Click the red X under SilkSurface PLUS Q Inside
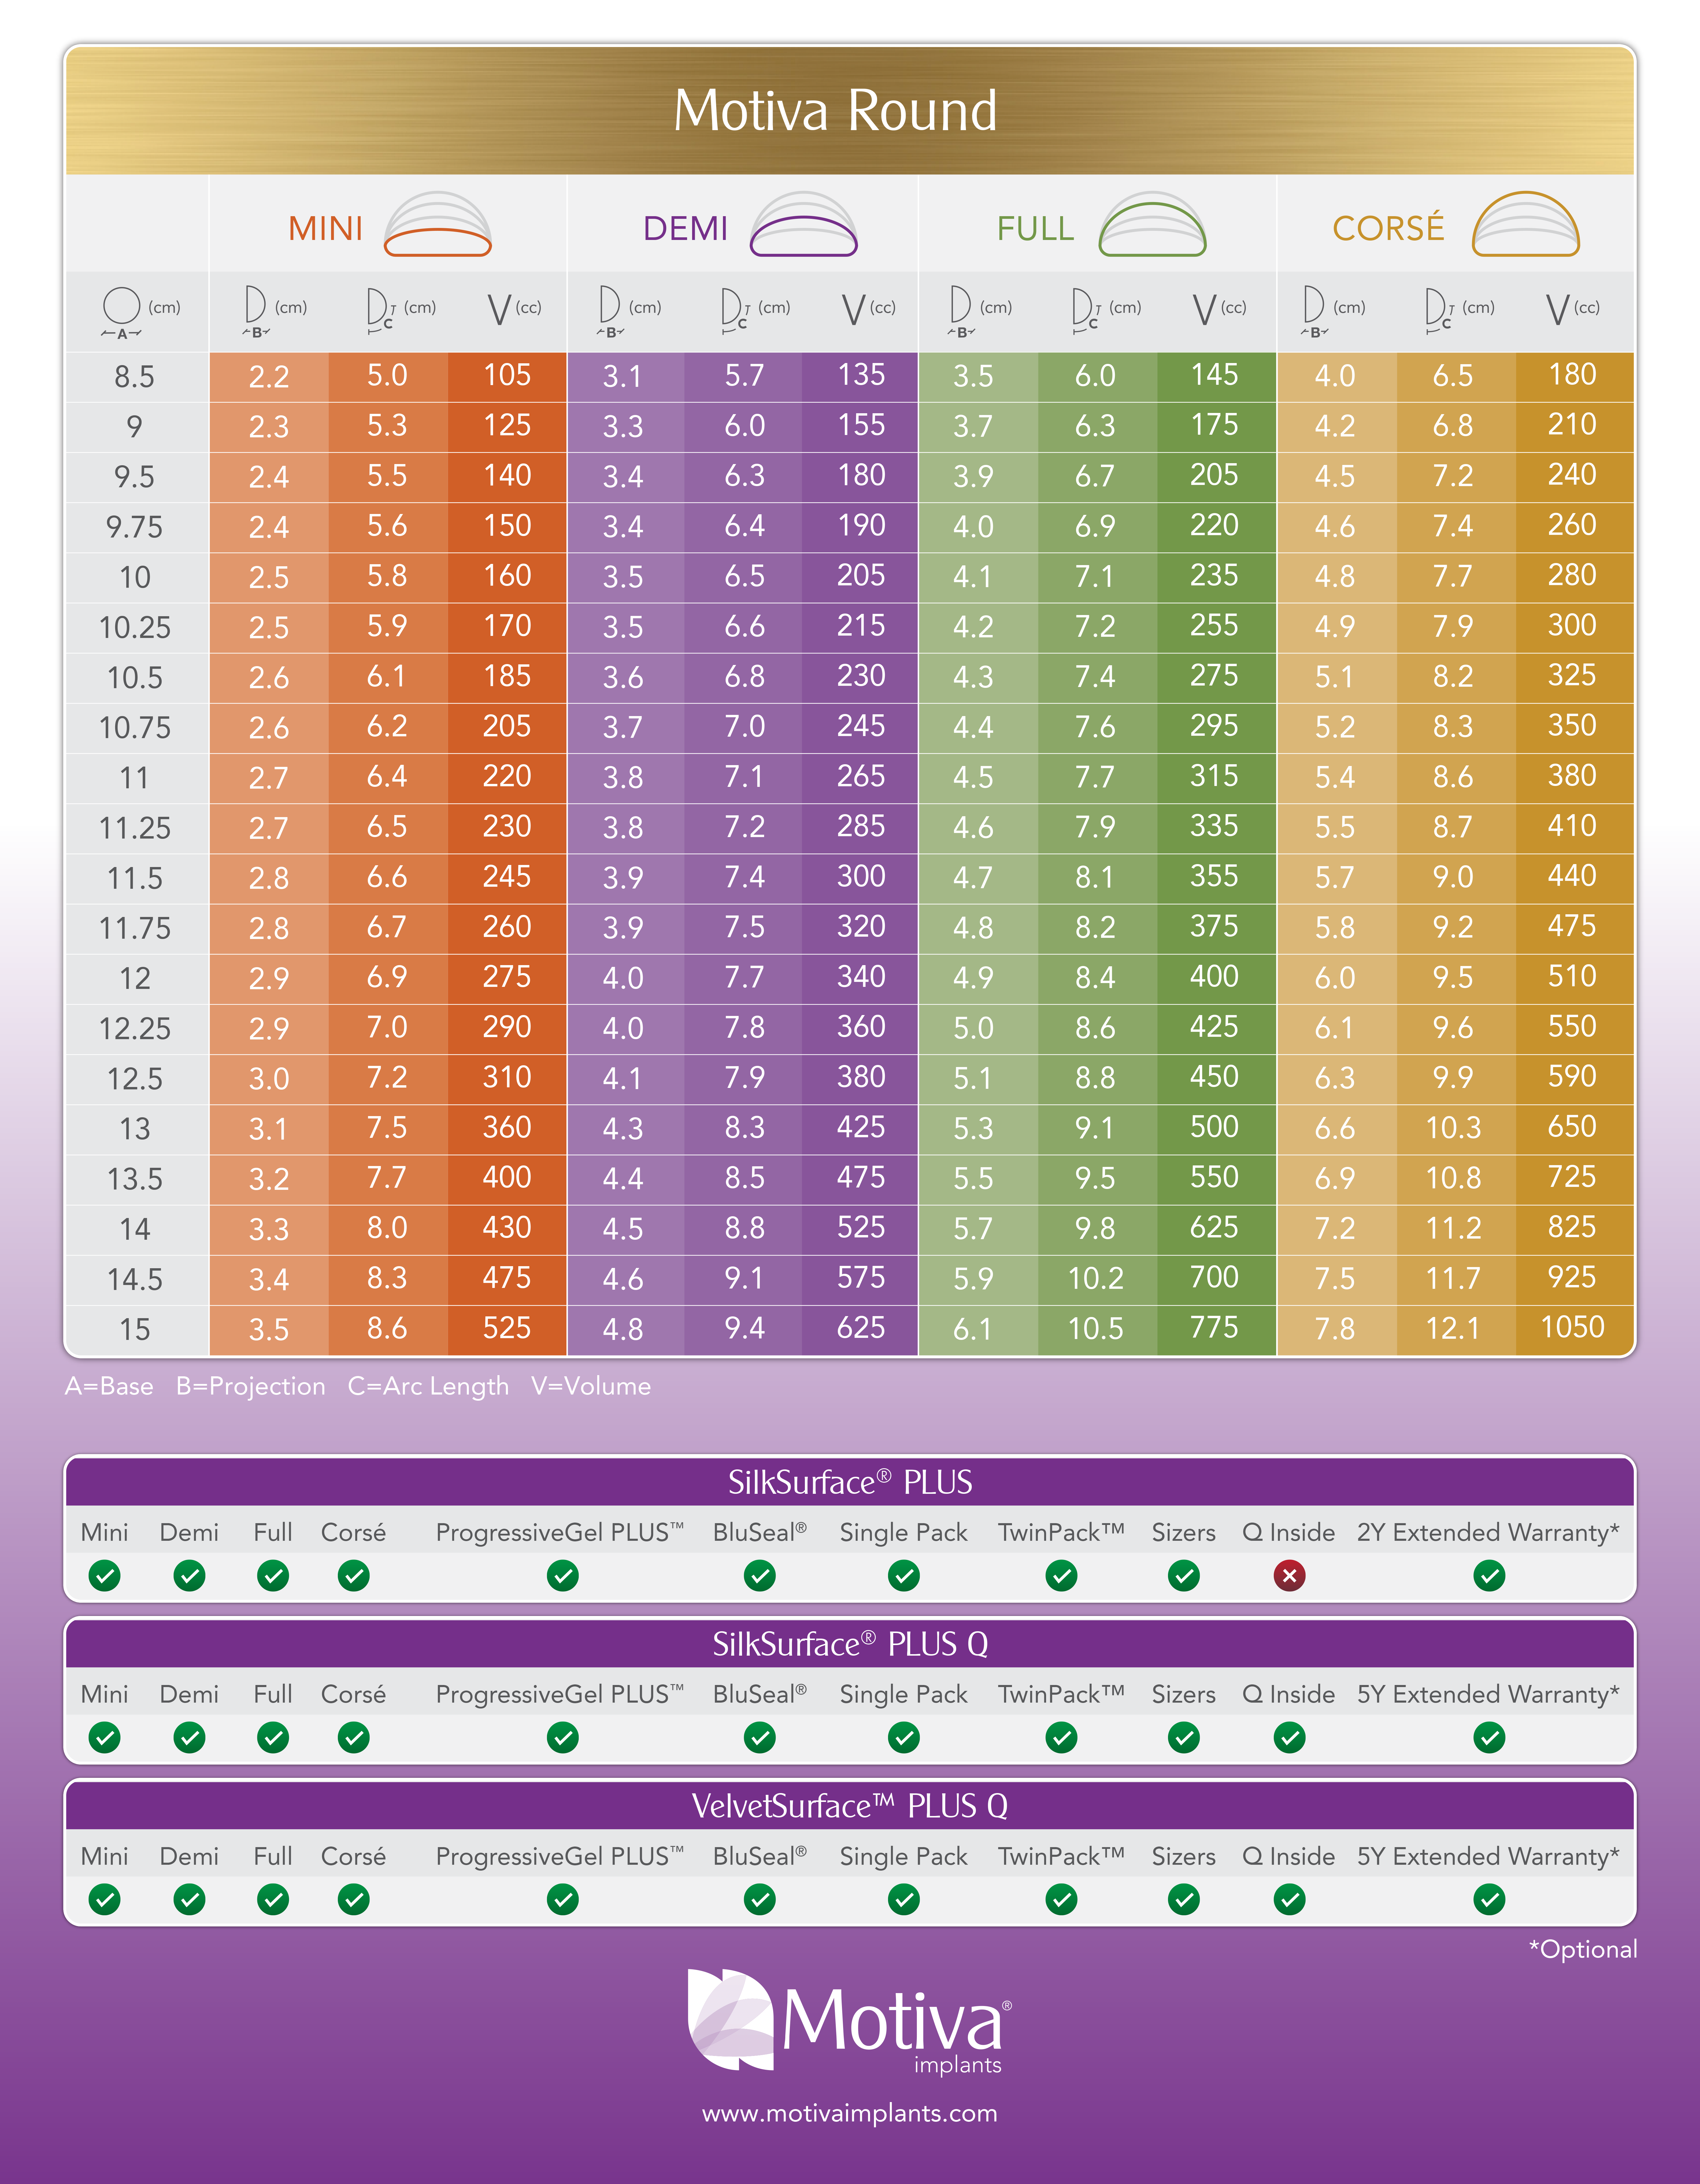The width and height of the screenshot is (1700, 2184). tap(1289, 1576)
